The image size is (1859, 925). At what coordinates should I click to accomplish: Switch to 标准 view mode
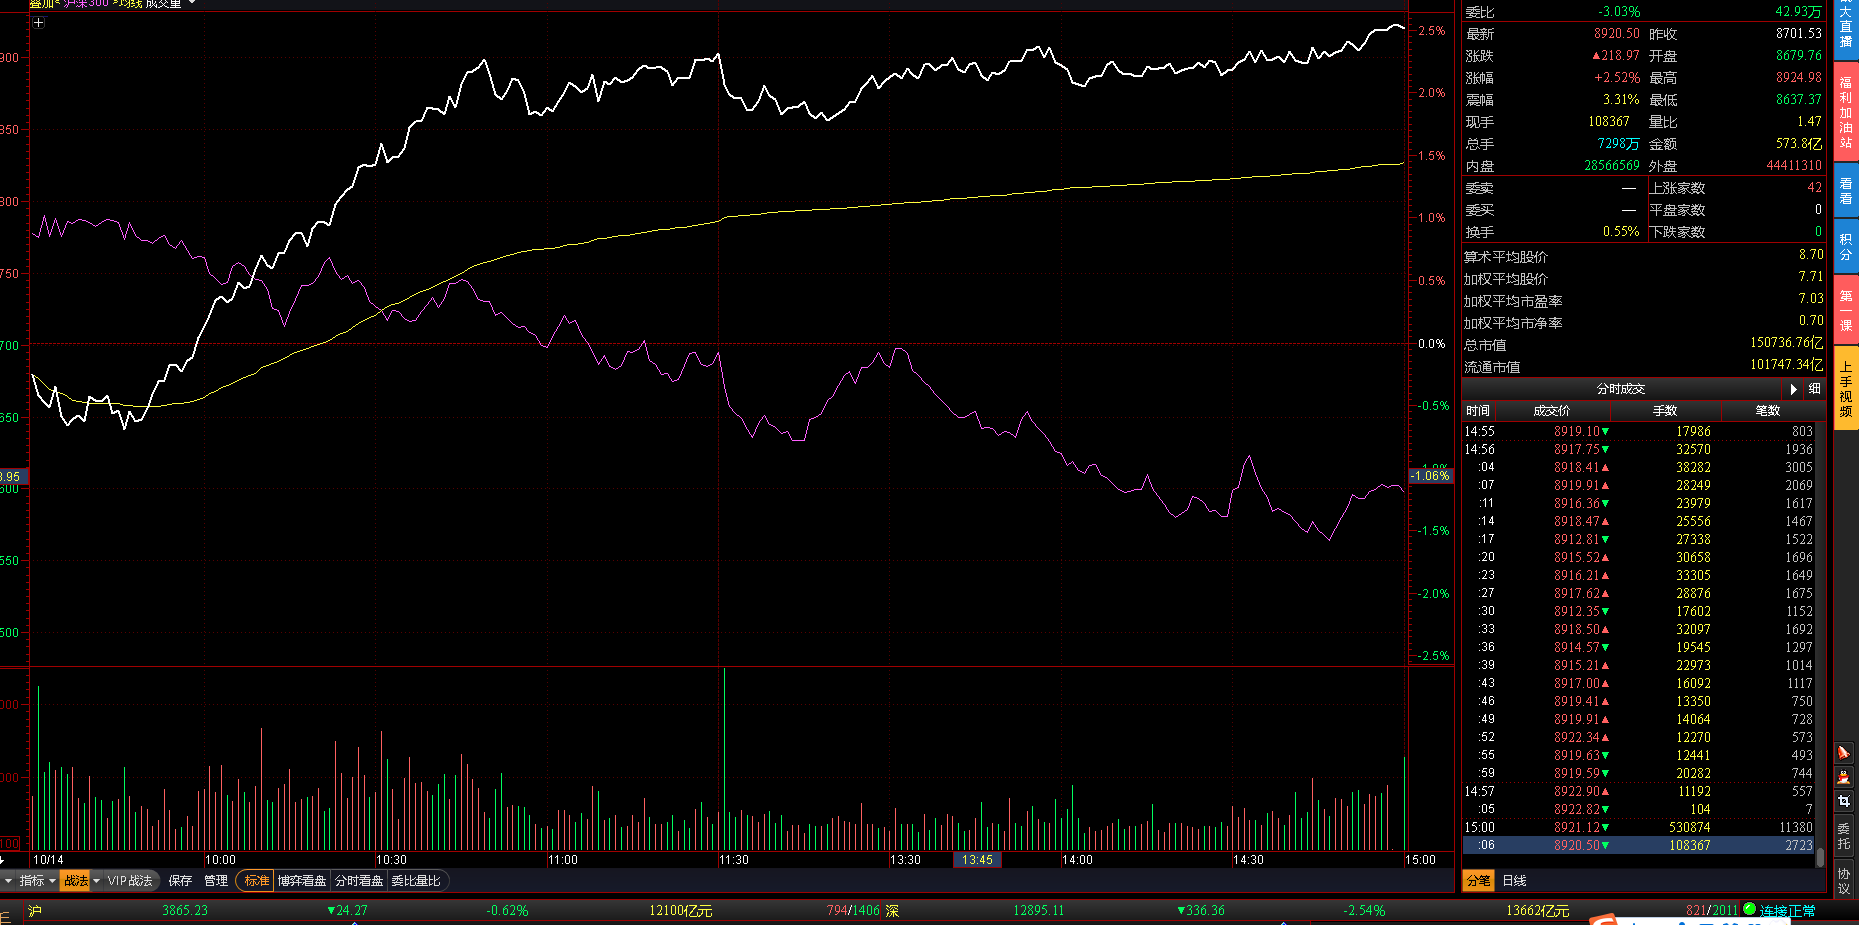coord(256,881)
